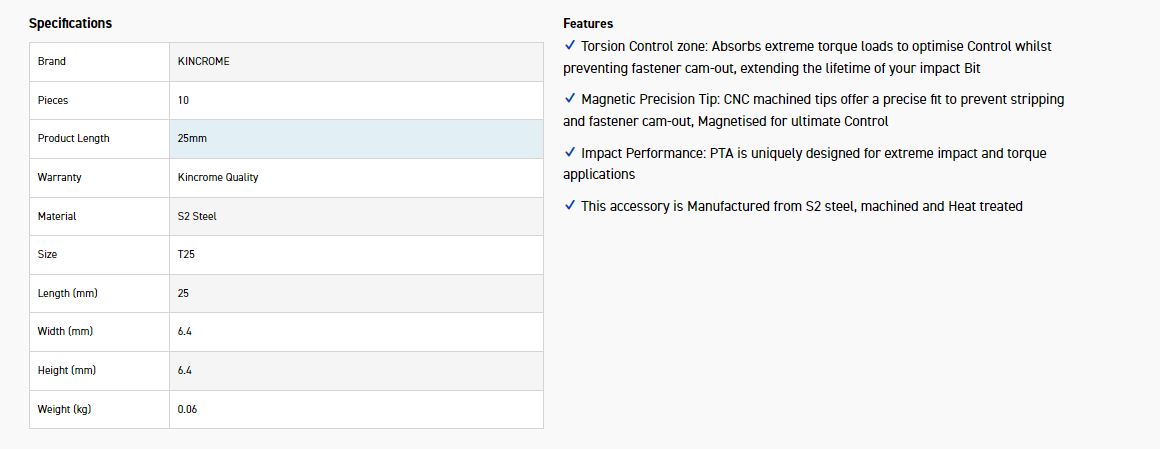Select the Kincrome Quality warranty value

point(218,178)
